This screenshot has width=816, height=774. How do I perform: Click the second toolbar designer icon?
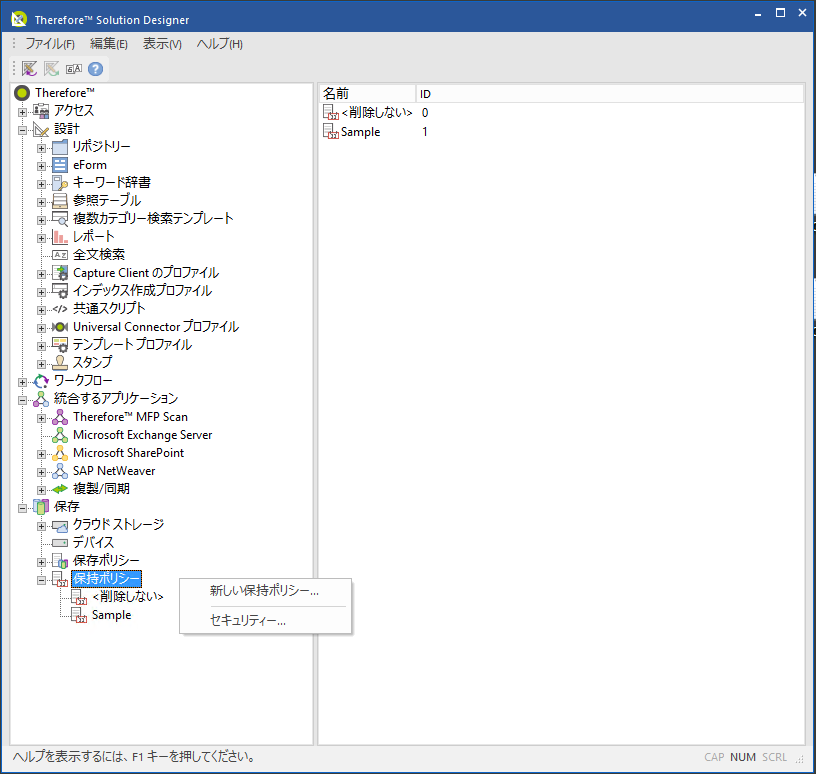pos(52,69)
